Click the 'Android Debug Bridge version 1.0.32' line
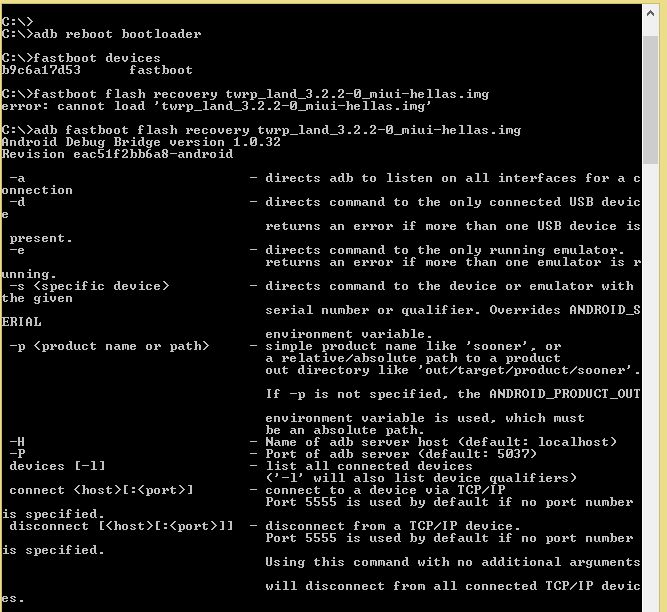The width and height of the screenshot is (667, 612). (141, 142)
